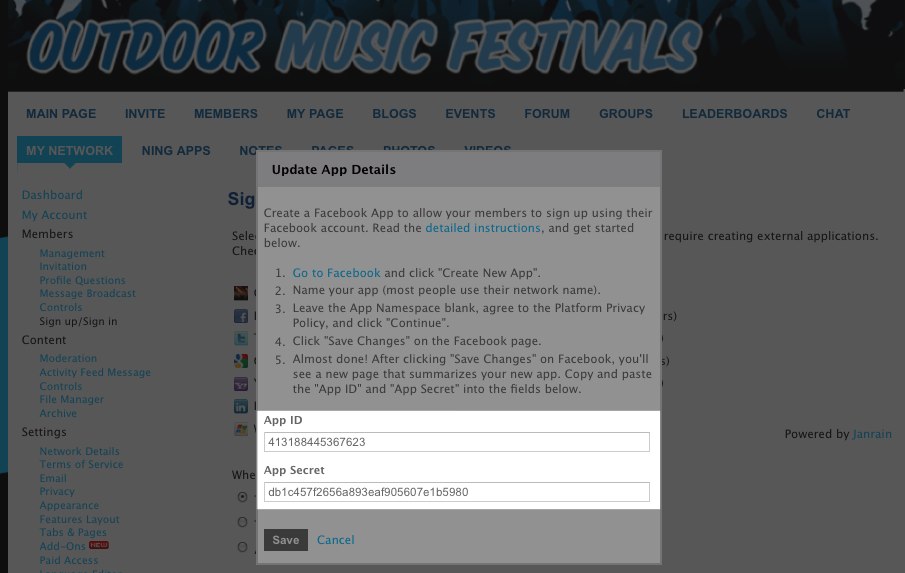
Task: Select the second radio option
Action: click(x=242, y=522)
